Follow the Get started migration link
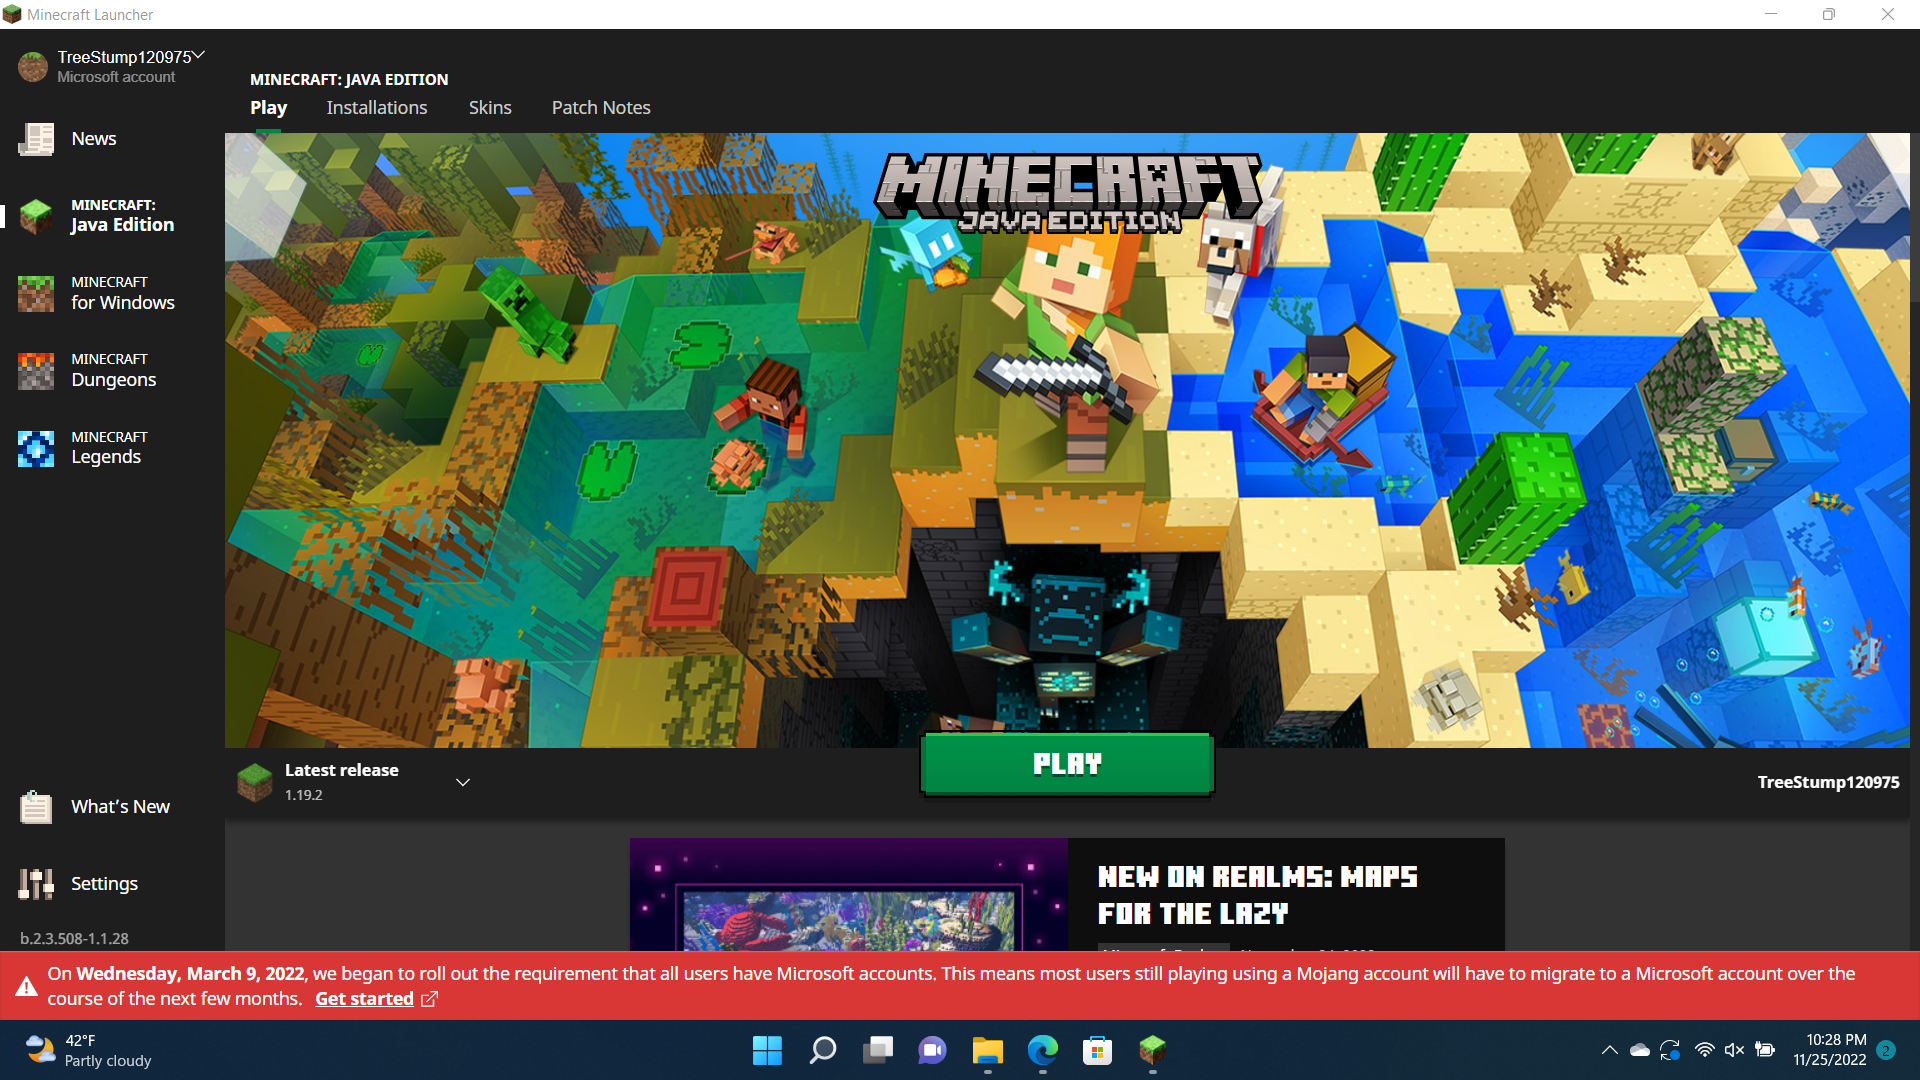This screenshot has width=1920, height=1080. pos(365,999)
